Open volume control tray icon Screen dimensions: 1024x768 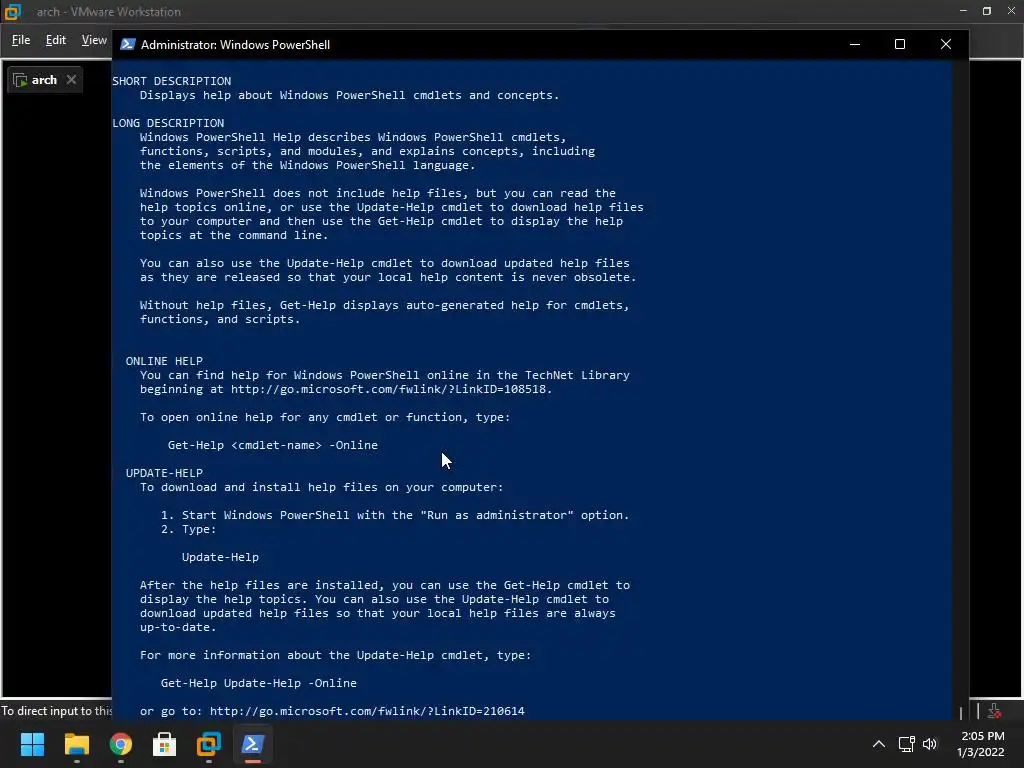click(930, 744)
